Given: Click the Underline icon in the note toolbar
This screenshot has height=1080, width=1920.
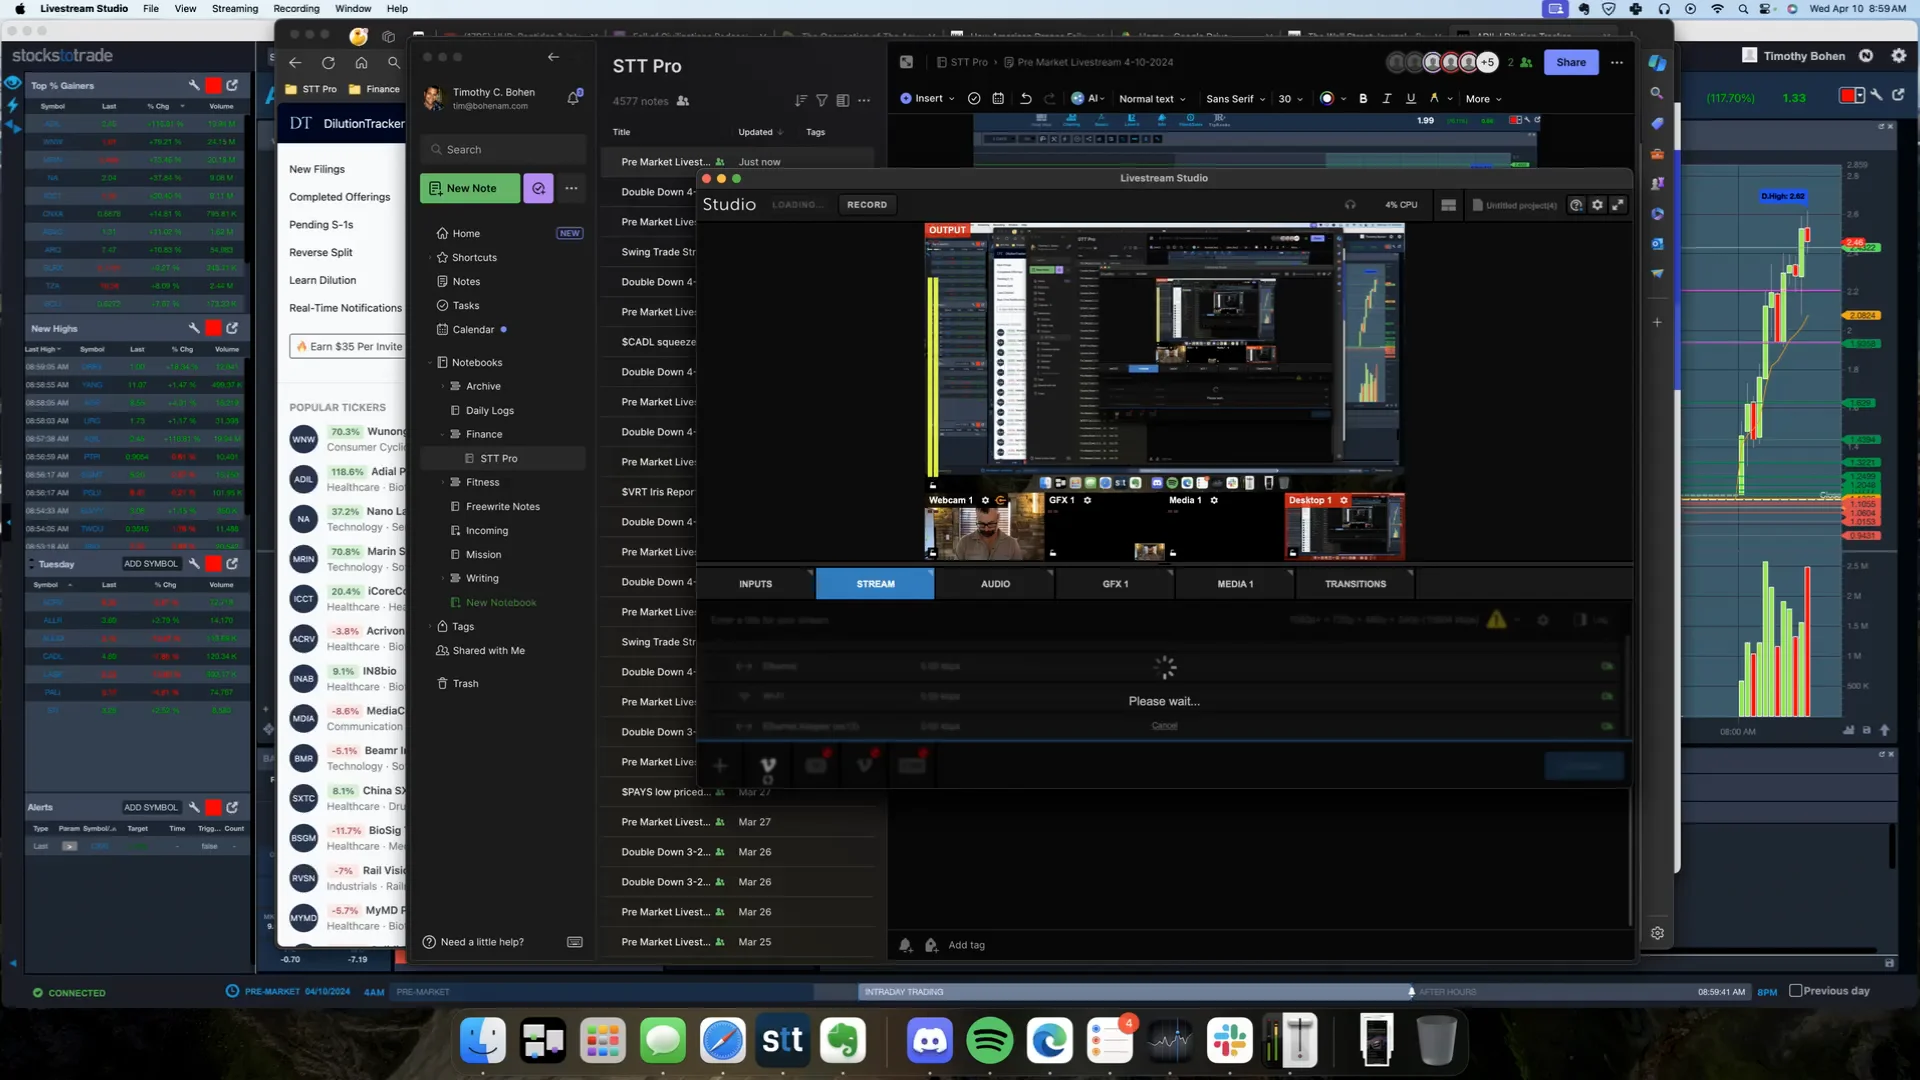Looking at the screenshot, I should 1411,98.
